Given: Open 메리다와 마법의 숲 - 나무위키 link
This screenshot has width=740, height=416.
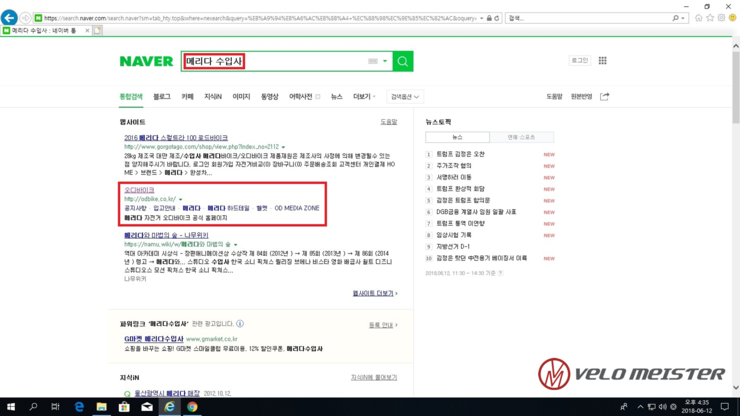Looking at the screenshot, I should (x=166, y=235).
